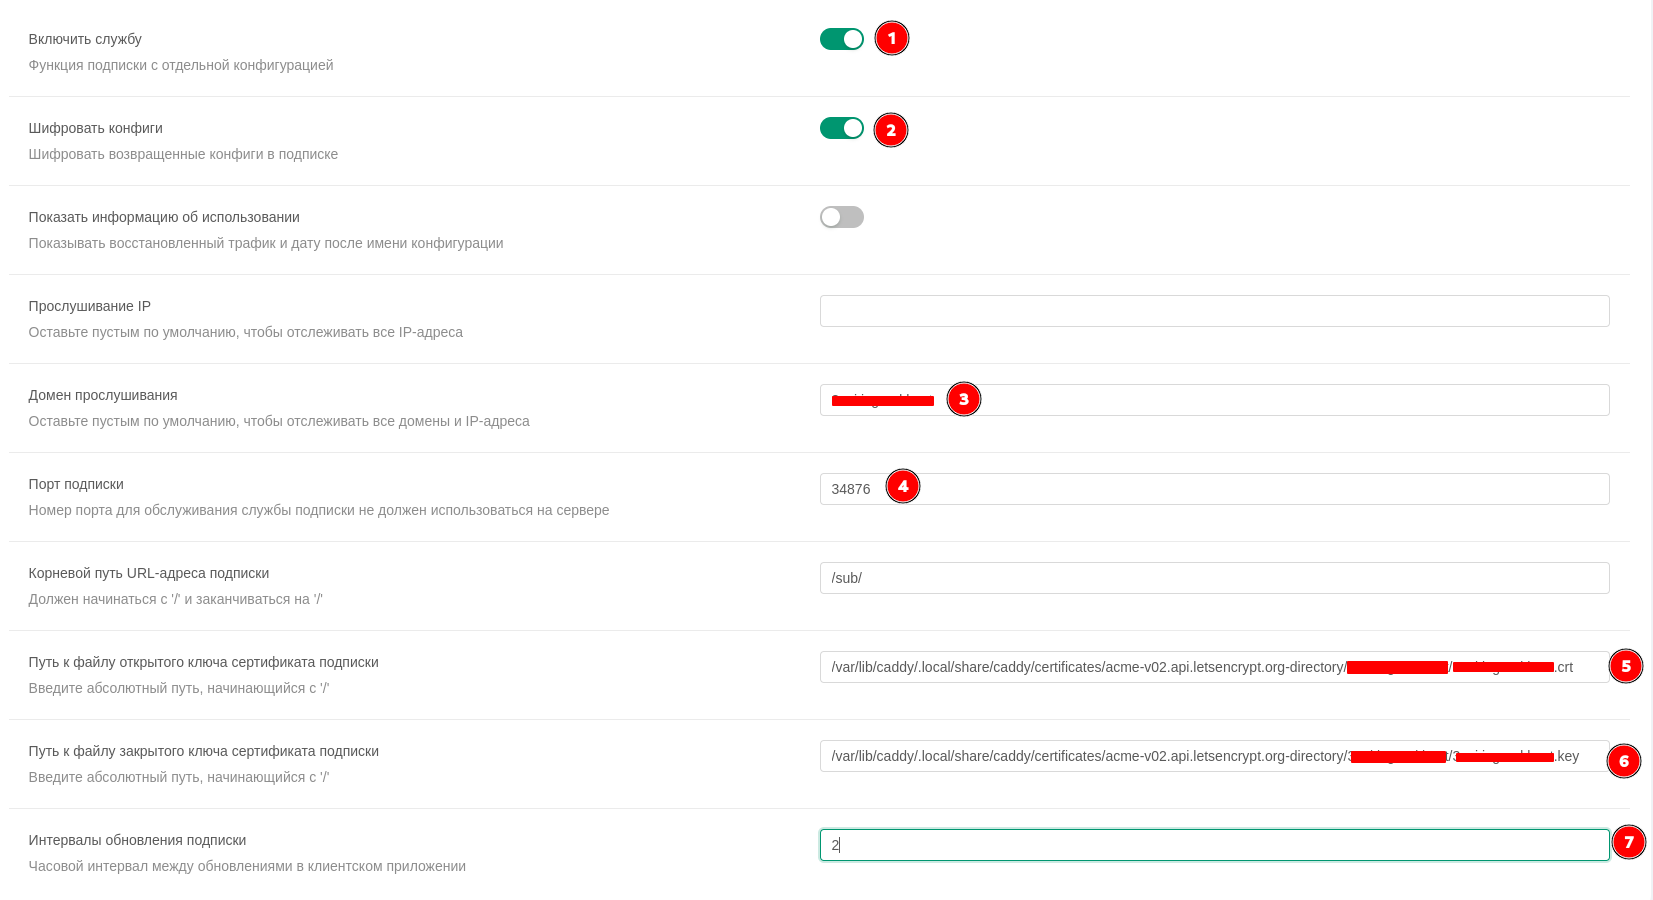Click the "Корневой путь URL-адреса подписки" label
Screen dimensions: 1653x900
click(x=149, y=573)
